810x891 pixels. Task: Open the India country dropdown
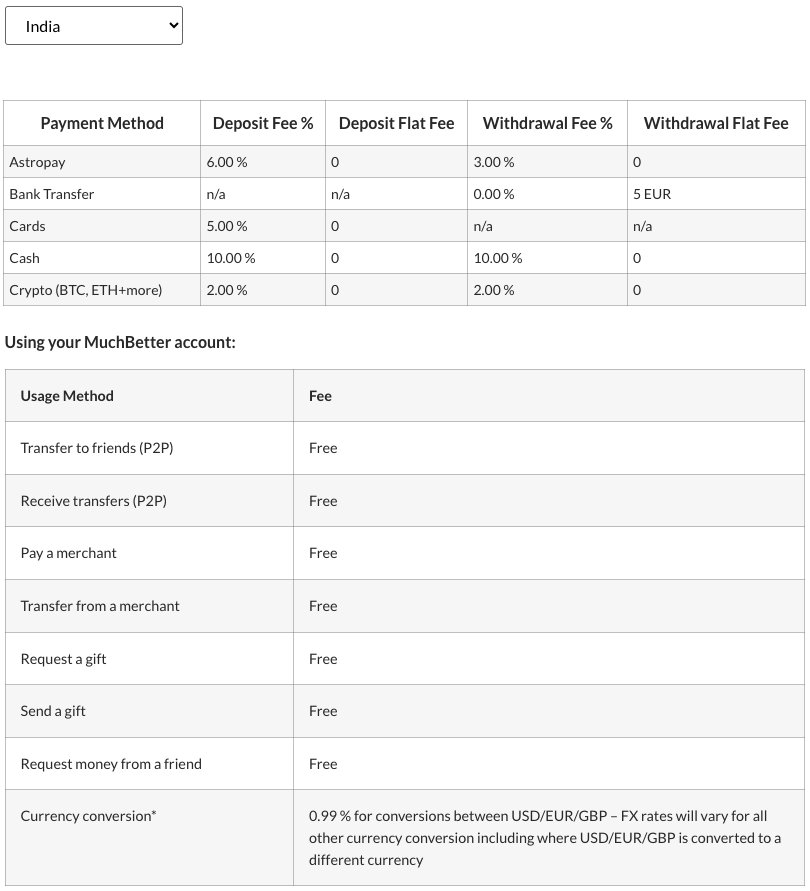coord(94,26)
